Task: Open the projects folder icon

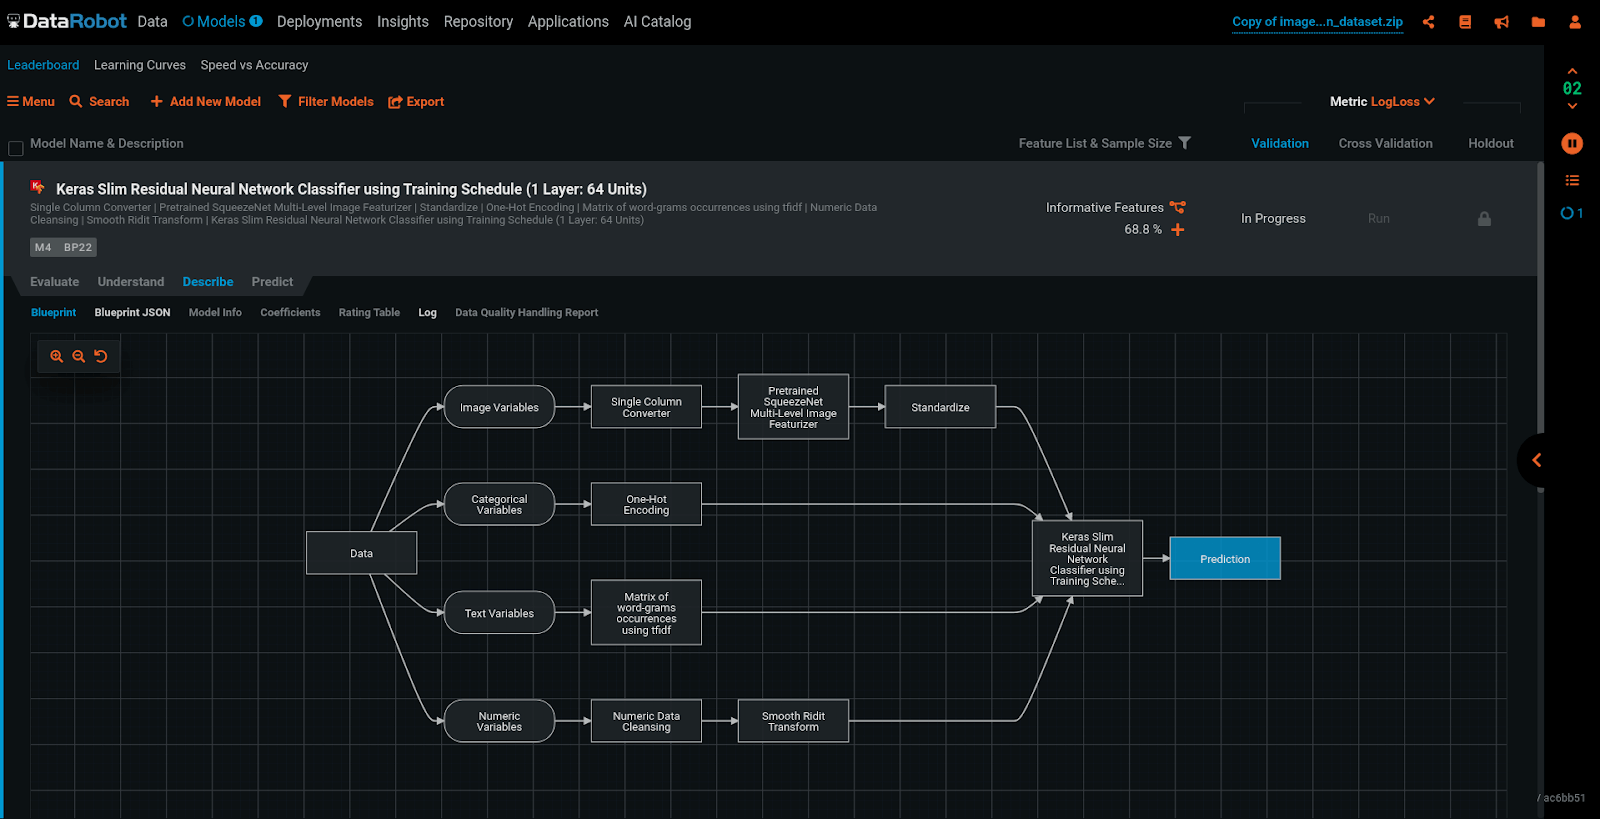Action: pyautogui.click(x=1538, y=22)
